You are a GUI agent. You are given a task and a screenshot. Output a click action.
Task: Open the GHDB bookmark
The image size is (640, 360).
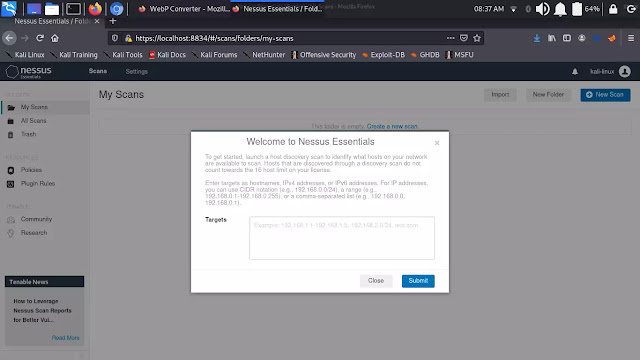[425, 55]
